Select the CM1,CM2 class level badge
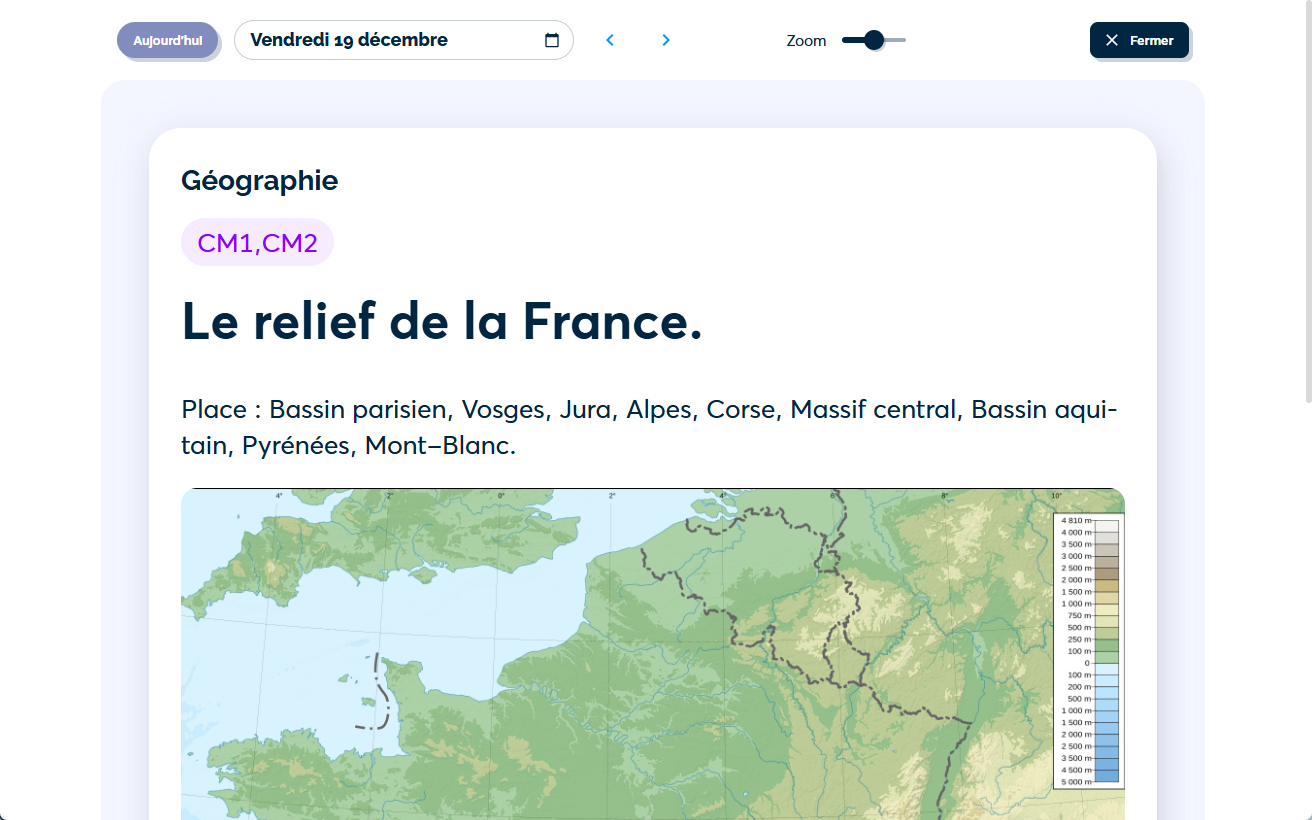The width and height of the screenshot is (1312, 820). click(x=257, y=242)
